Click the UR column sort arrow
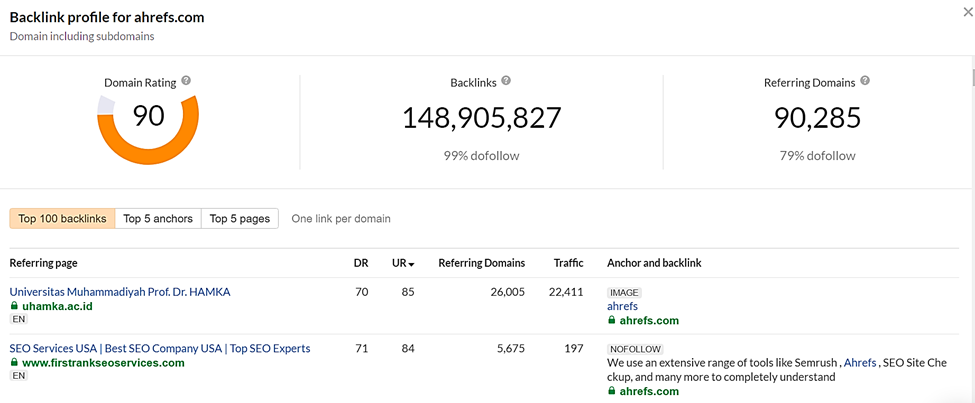The height and width of the screenshot is (403, 975). click(411, 264)
